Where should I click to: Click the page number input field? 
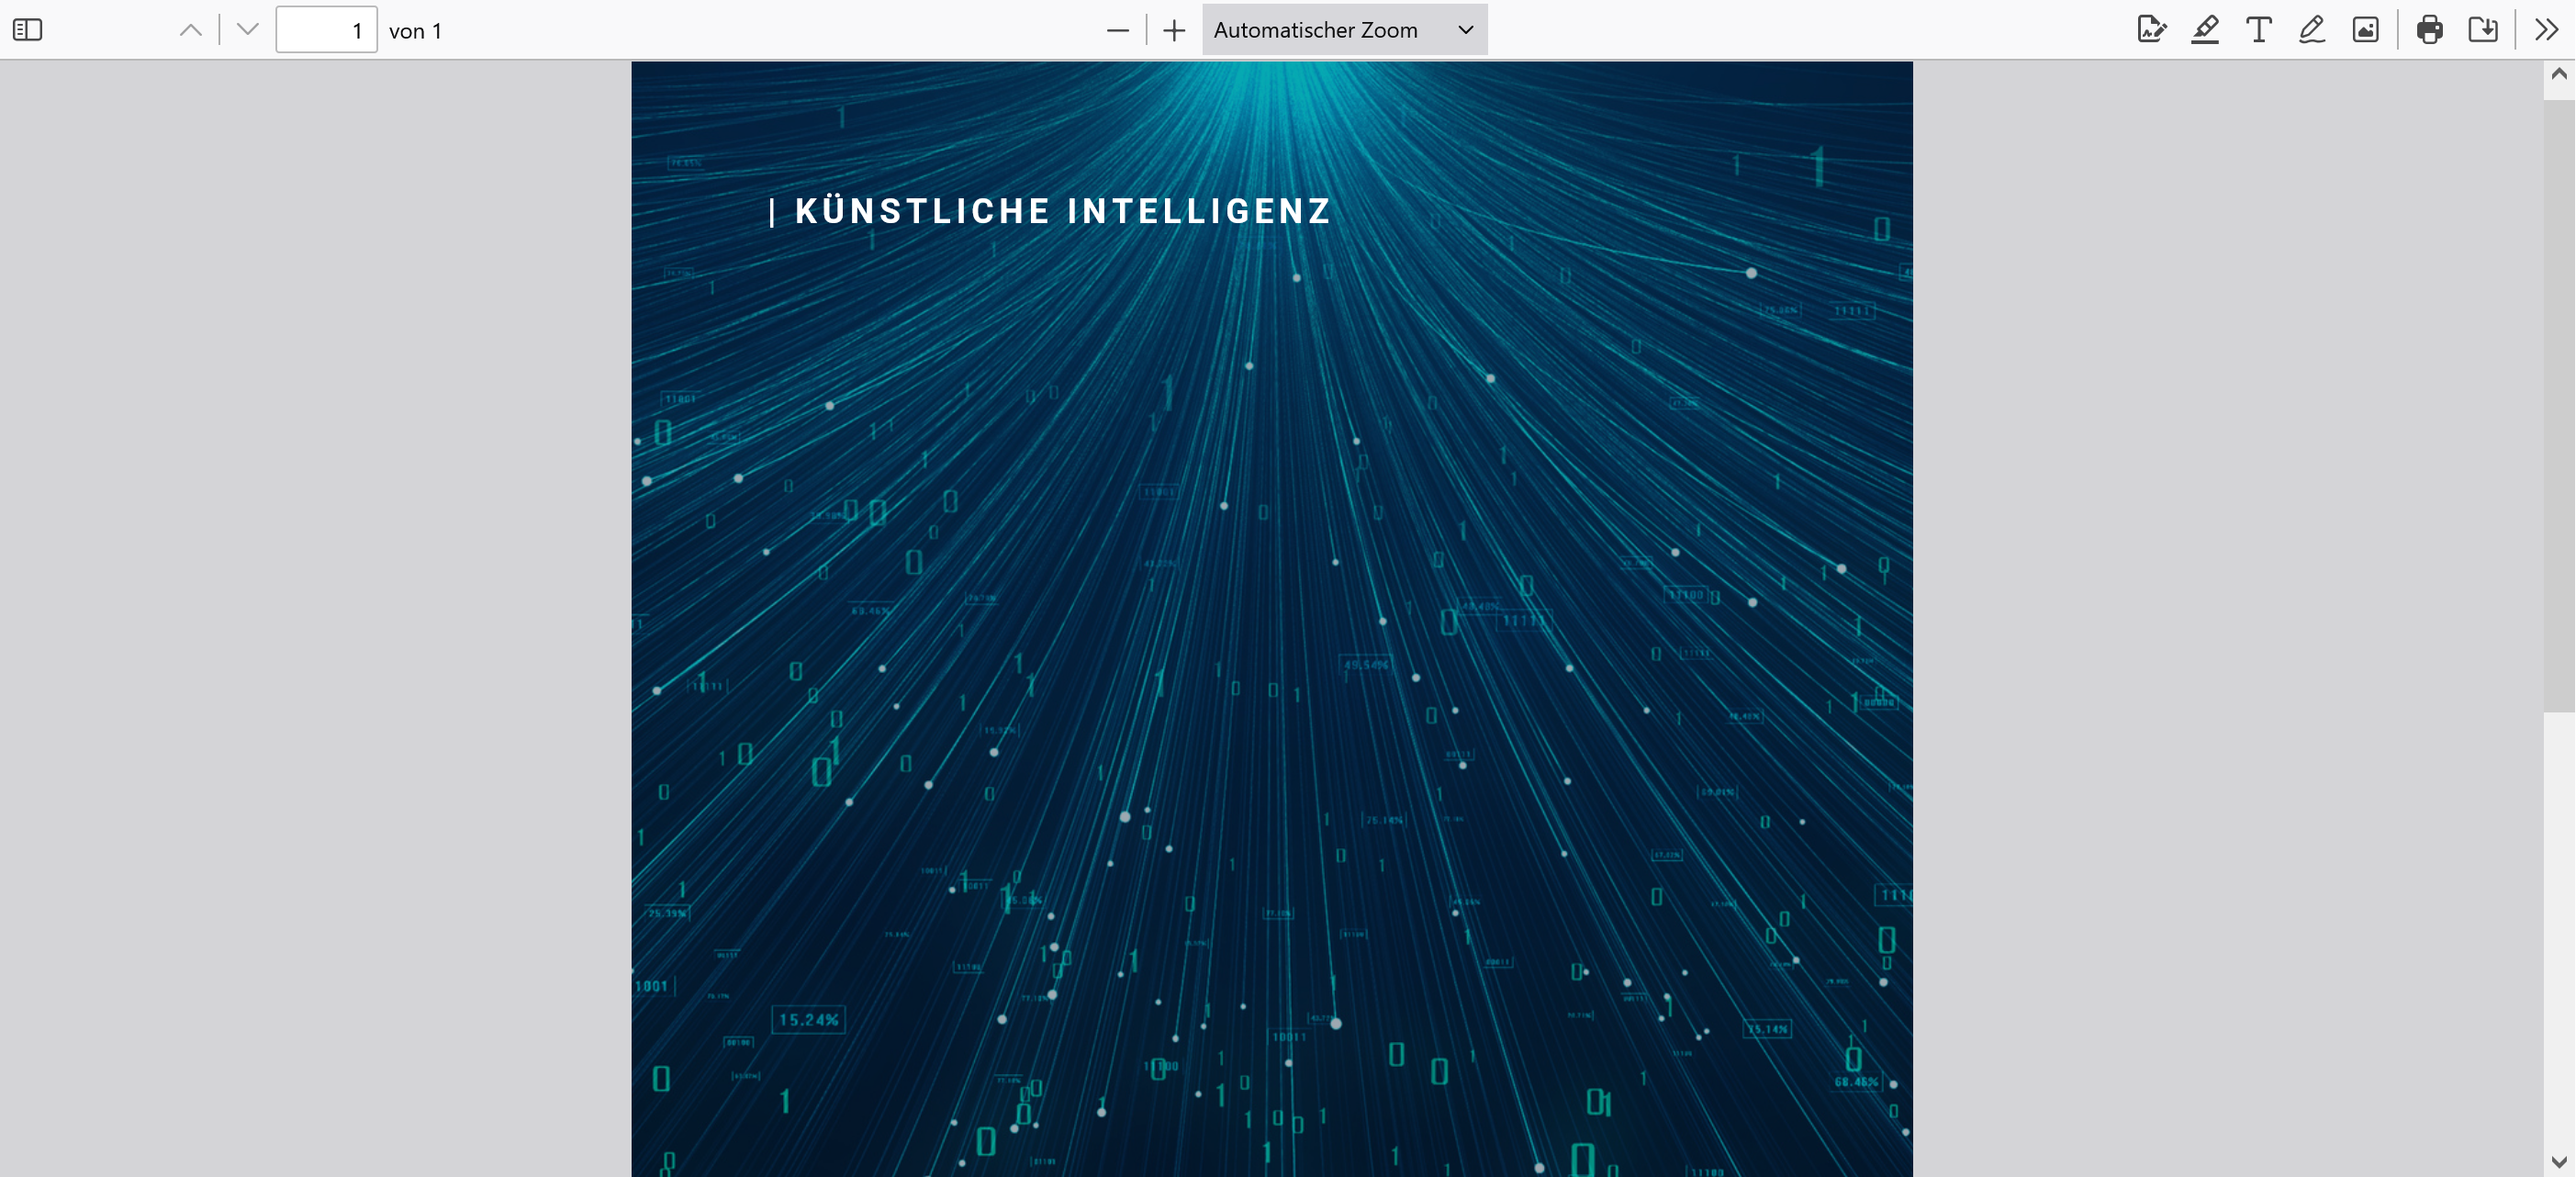point(326,30)
